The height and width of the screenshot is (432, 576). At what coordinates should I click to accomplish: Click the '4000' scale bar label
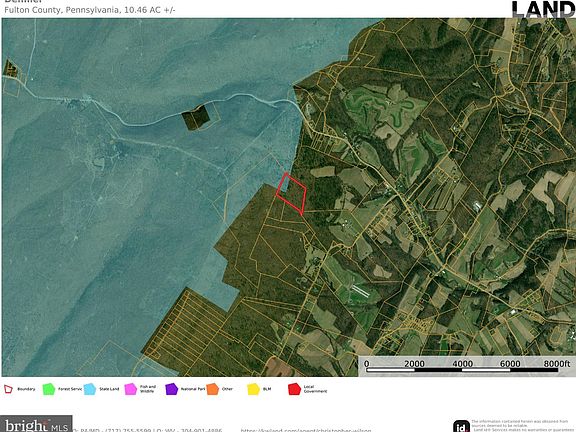[462, 364]
